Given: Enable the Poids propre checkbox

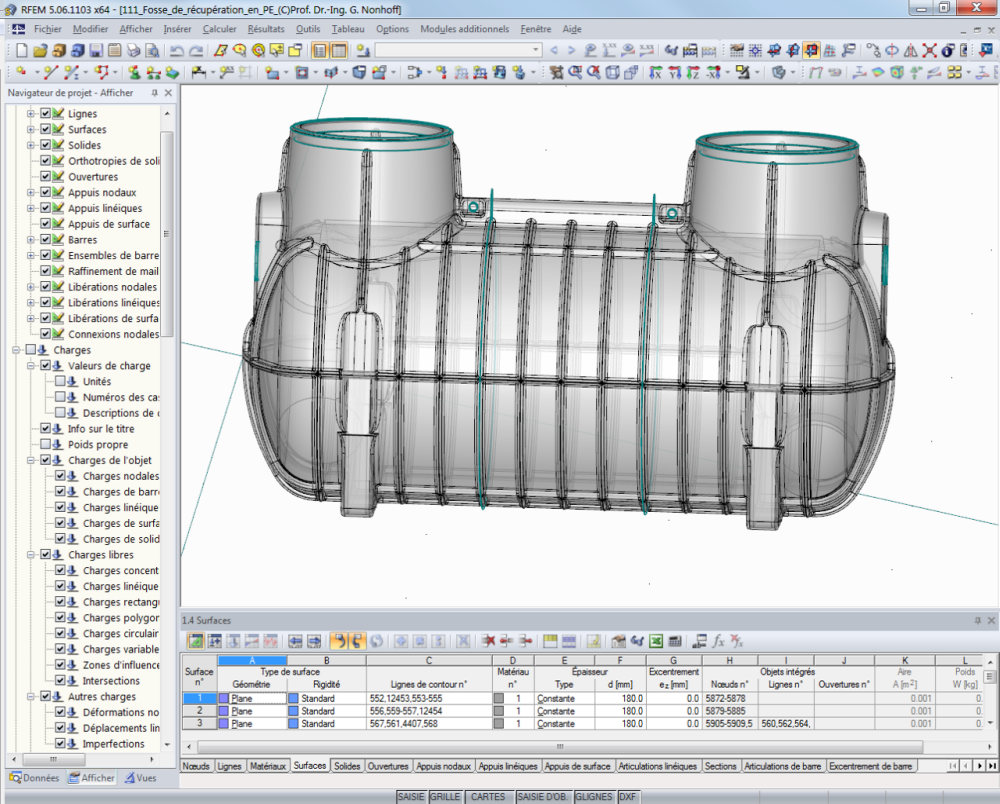Looking at the screenshot, I should point(45,444).
